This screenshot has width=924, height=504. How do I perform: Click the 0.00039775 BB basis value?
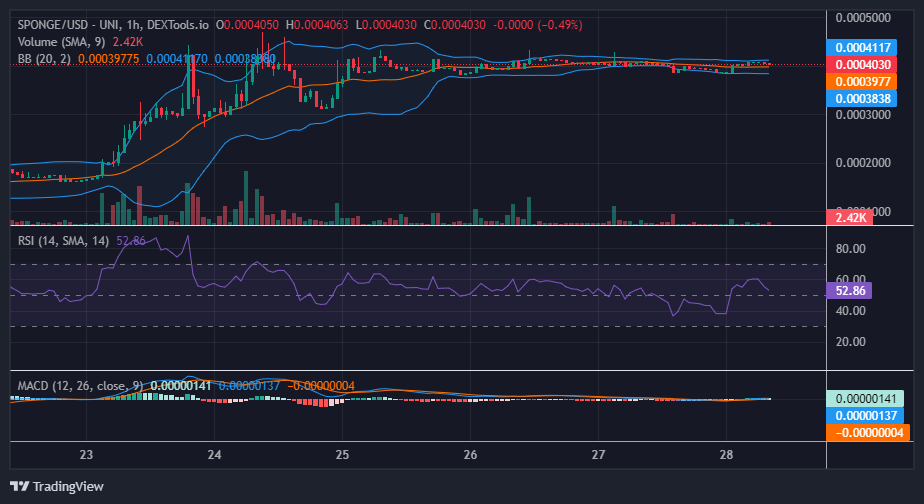pos(108,59)
